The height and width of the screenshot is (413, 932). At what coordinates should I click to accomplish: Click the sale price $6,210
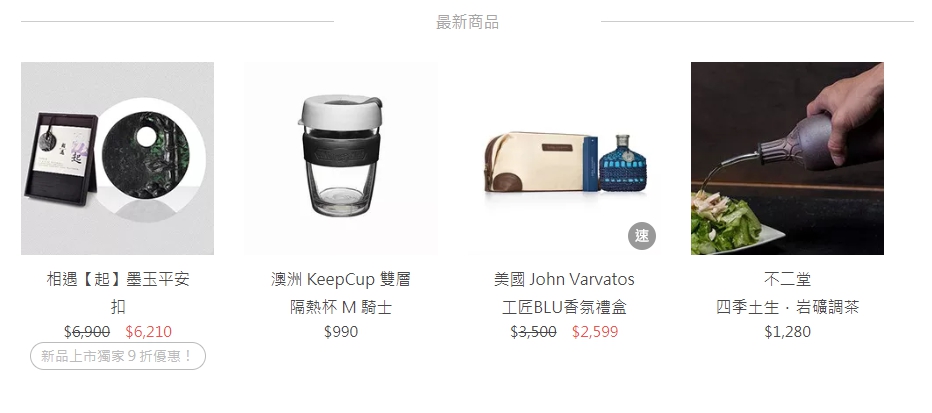click(149, 332)
